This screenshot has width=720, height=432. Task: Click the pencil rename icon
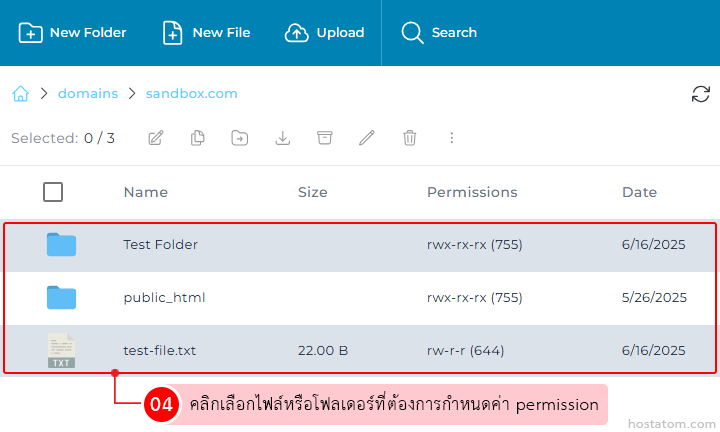(x=367, y=138)
